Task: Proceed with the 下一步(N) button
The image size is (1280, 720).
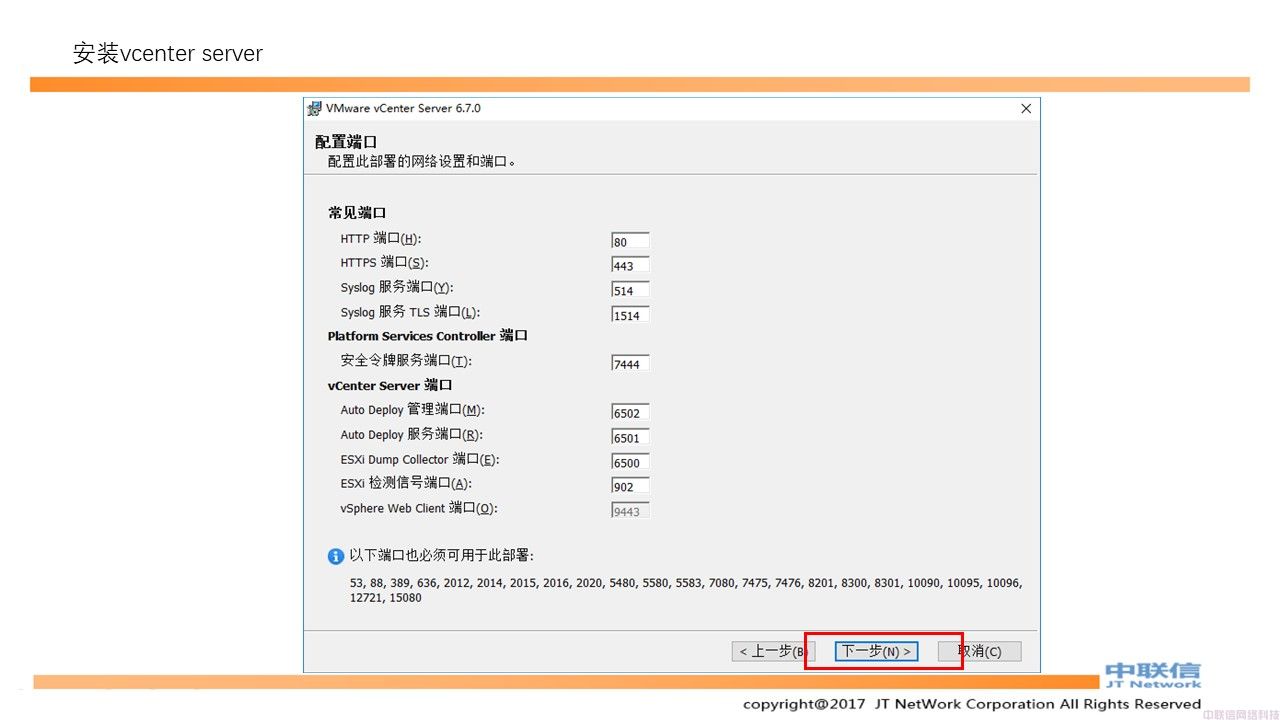Action: [x=876, y=652]
